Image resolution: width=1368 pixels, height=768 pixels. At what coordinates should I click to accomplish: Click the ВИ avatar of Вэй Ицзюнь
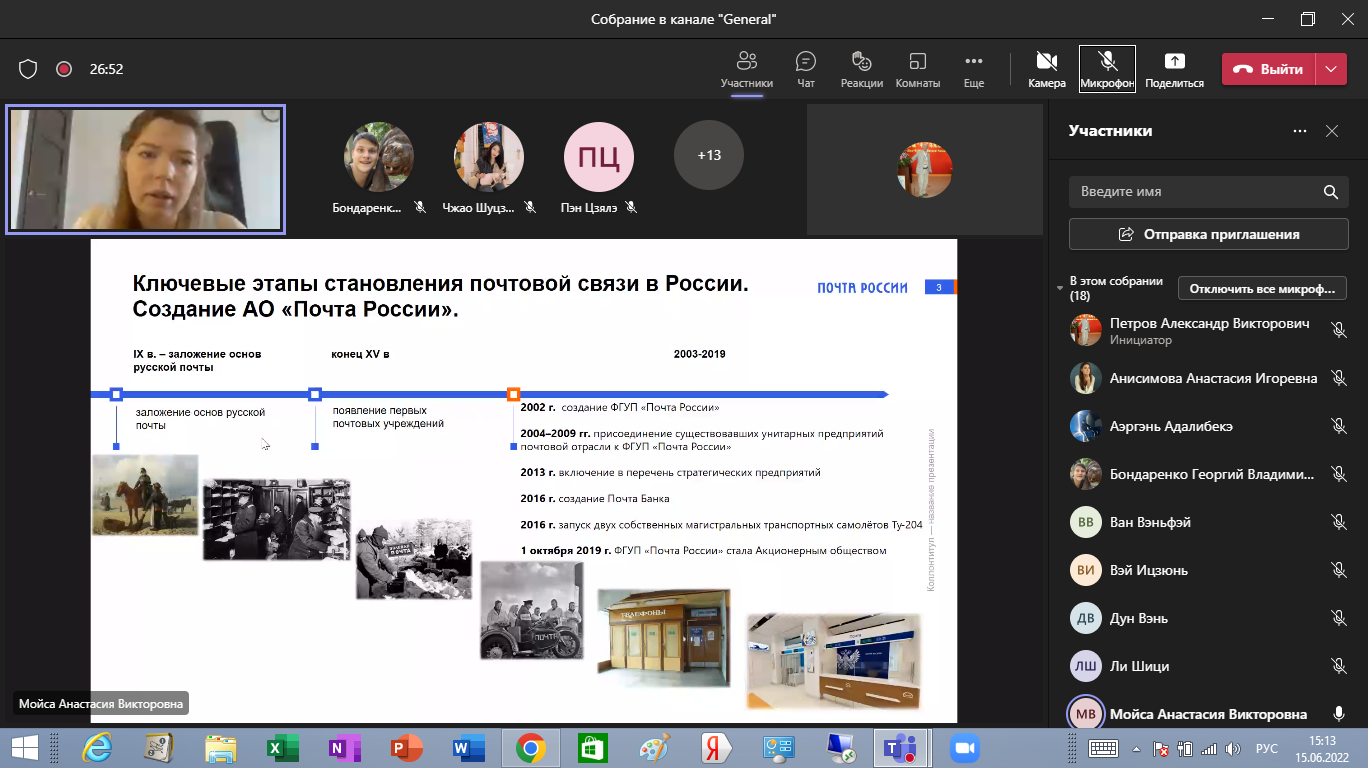[x=1086, y=570]
